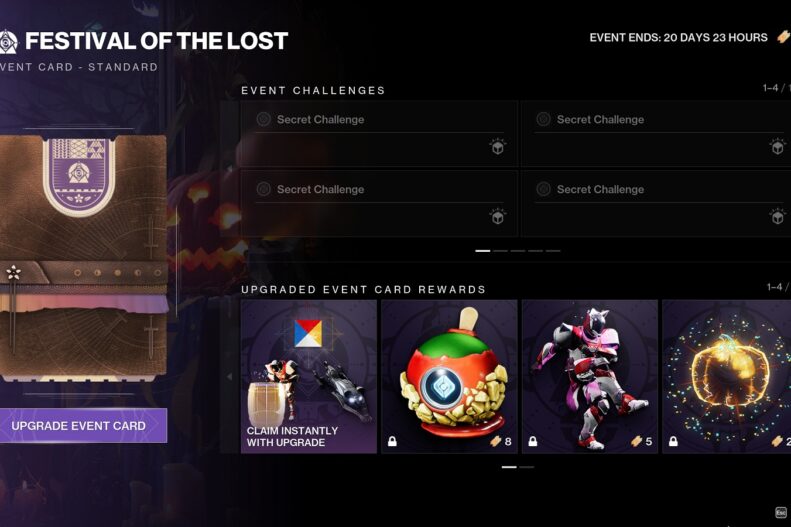
Task: Toggle circle on top-left Secret Challenge
Action: click(x=263, y=120)
